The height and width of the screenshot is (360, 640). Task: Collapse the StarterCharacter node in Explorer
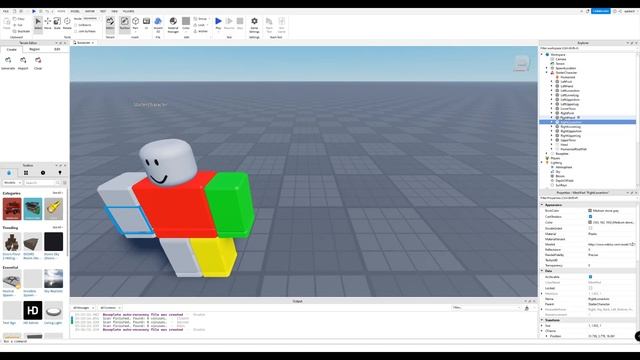[547, 73]
